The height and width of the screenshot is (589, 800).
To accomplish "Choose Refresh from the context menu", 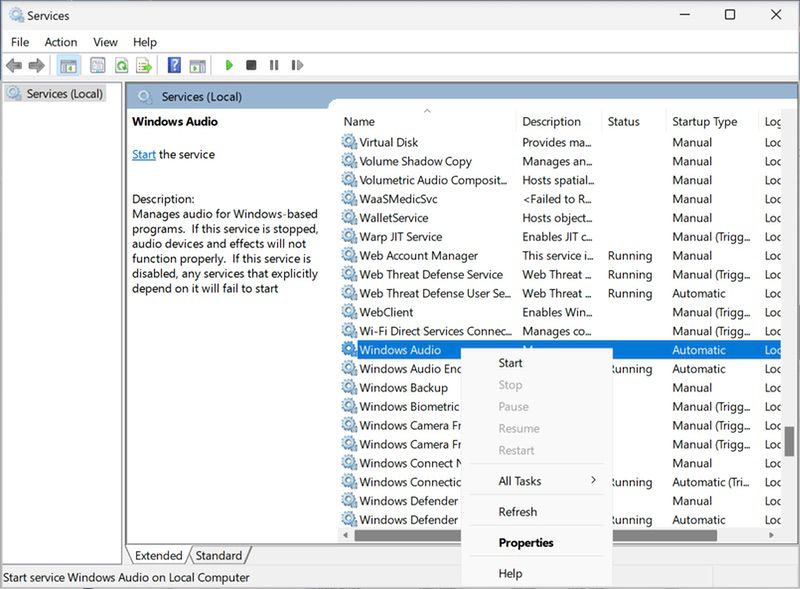I will [x=536, y=511].
